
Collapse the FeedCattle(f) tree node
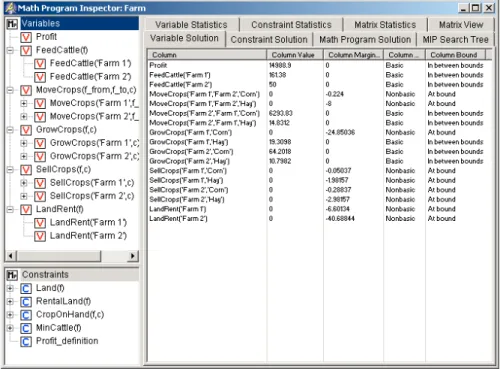click(10, 51)
